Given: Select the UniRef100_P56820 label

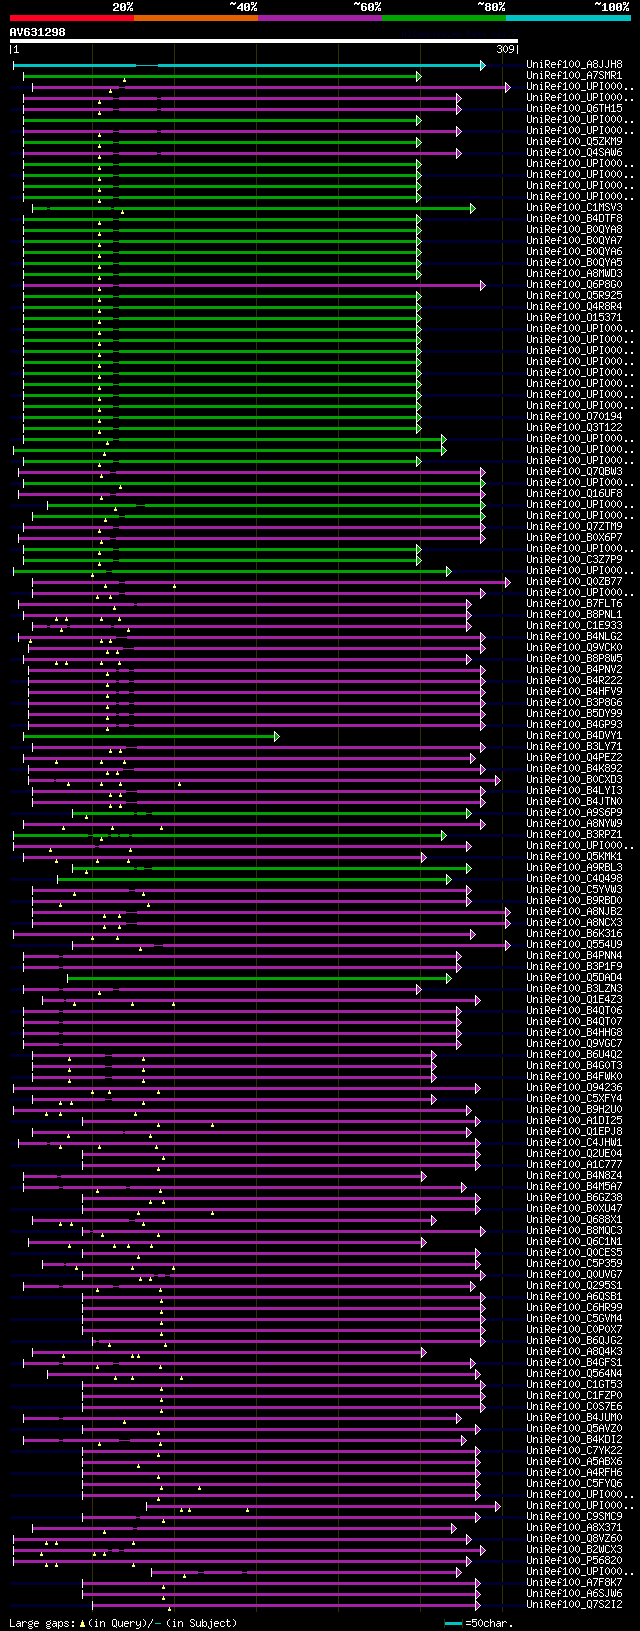Looking at the screenshot, I should [x=574, y=1561].
